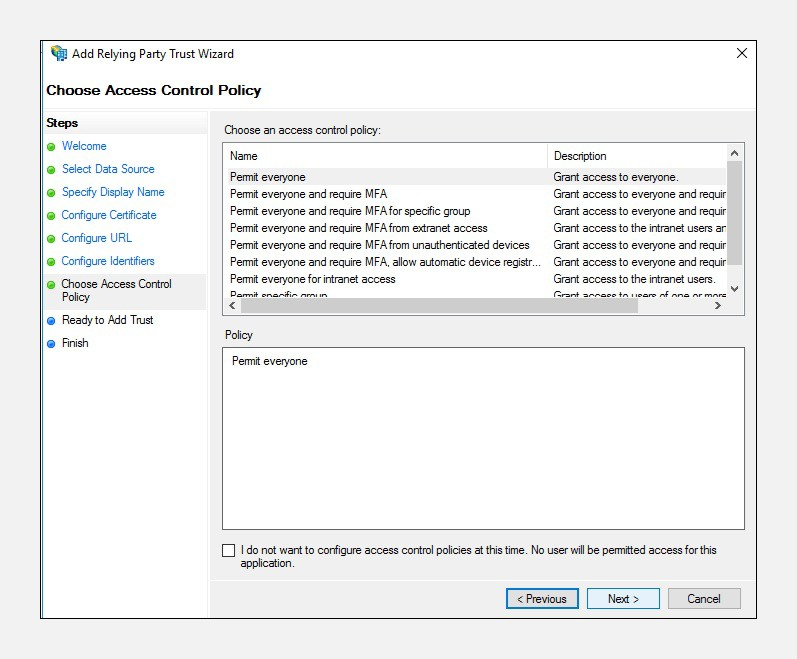Enable 'I do not want to configure' checkbox
Image resolution: width=797 pixels, height=659 pixels.
click(229, 551)
